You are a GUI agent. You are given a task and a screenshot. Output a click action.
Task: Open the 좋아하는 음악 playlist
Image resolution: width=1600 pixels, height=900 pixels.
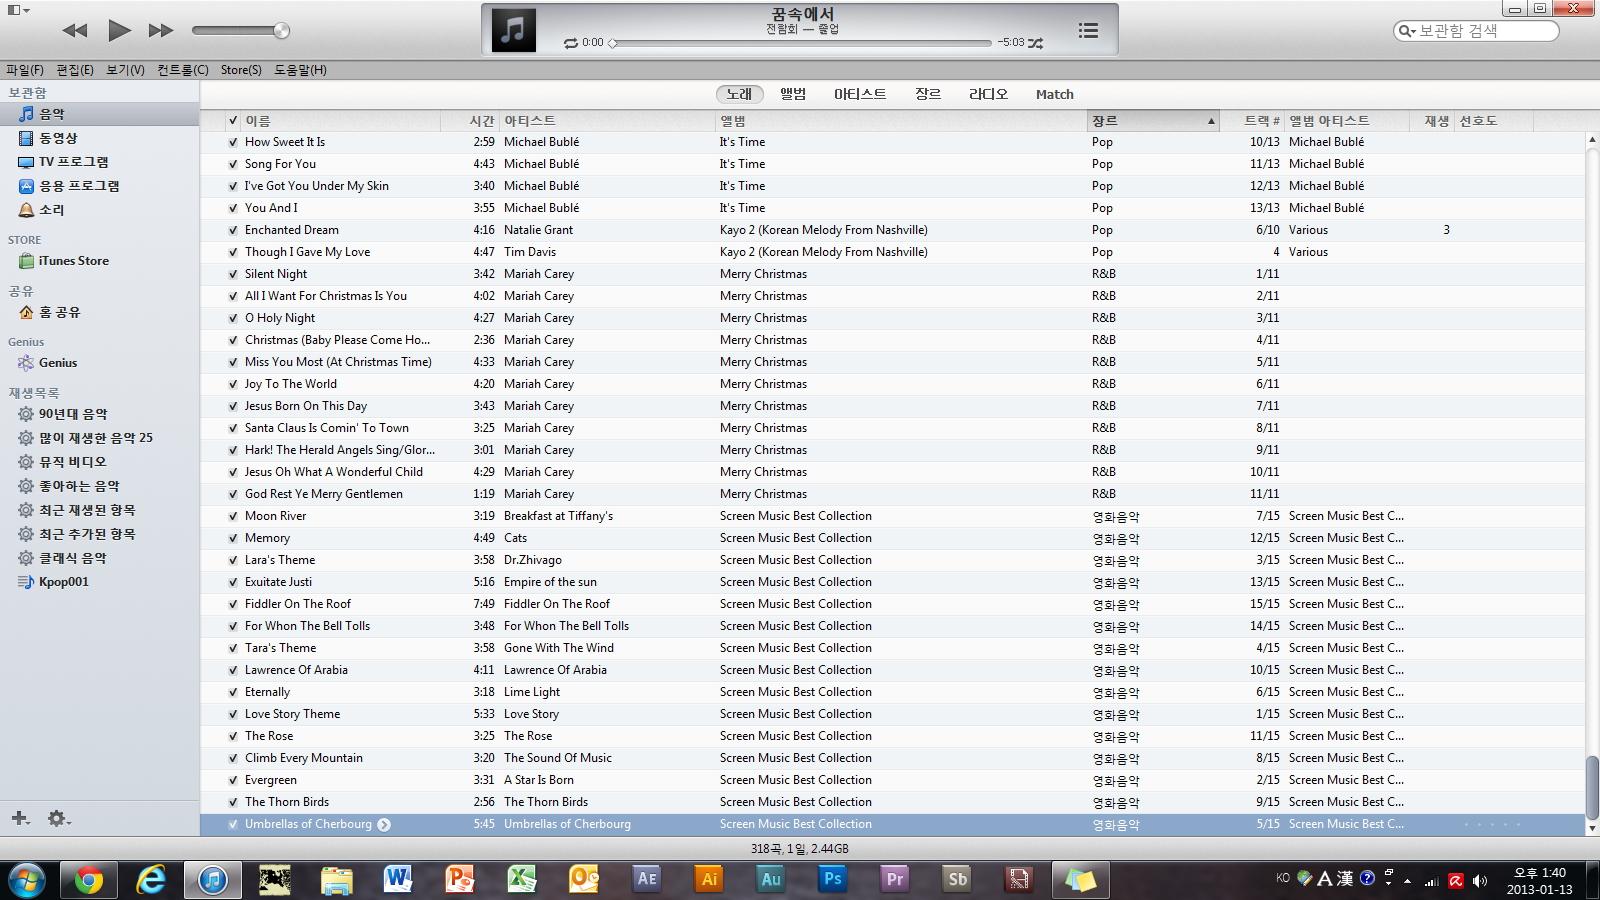[x=100, y=486]
